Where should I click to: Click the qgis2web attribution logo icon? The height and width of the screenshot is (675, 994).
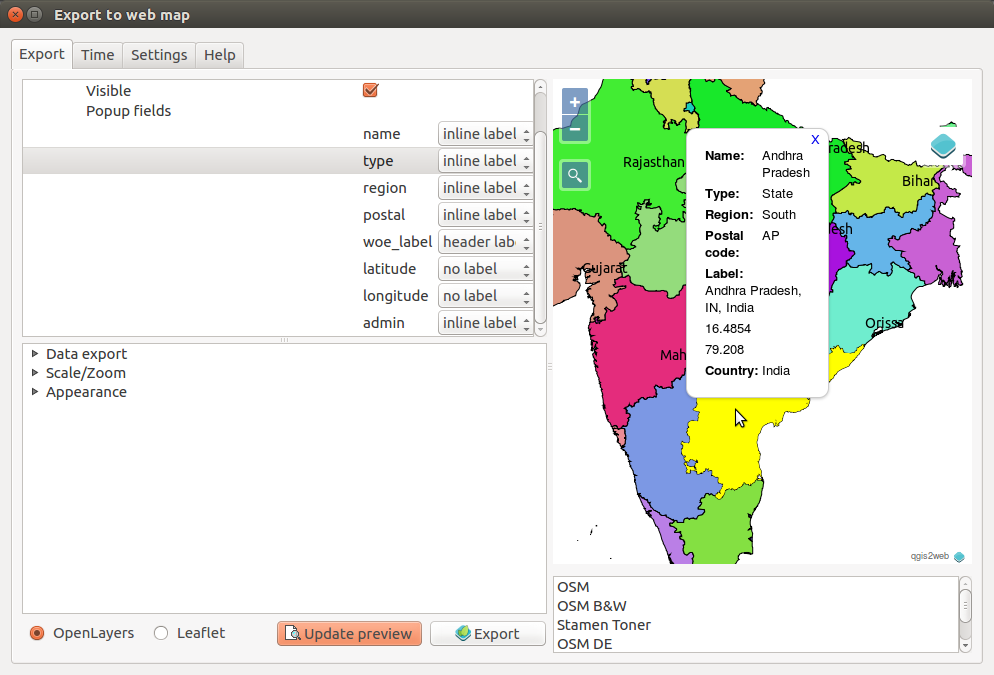click(x=959, y=556)
